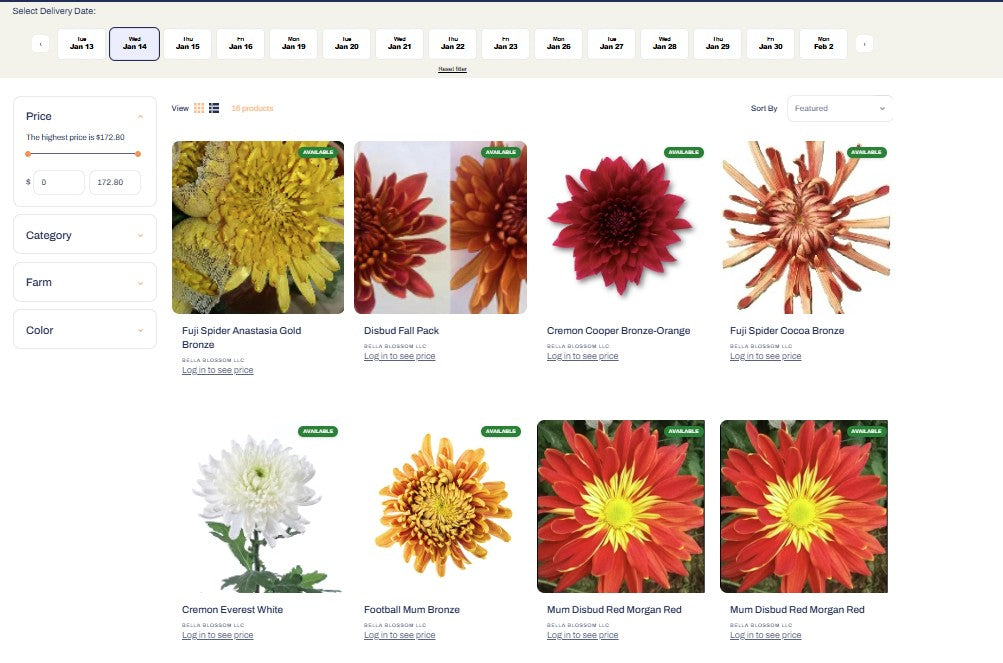Open Fuji Spider Anastasia Gold Bronze image
This screenshot has height=663, width=1003.
(x=258, y=228)
